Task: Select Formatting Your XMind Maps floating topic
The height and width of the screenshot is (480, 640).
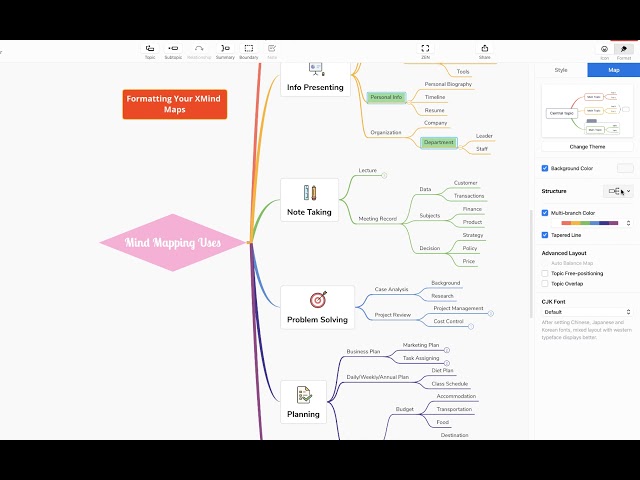Action: [175, 104]
